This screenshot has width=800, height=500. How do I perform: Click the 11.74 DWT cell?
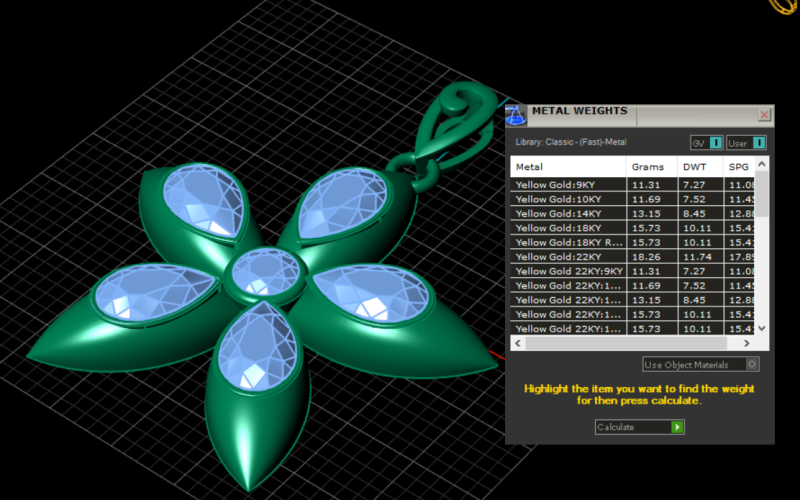click(700, 257)
